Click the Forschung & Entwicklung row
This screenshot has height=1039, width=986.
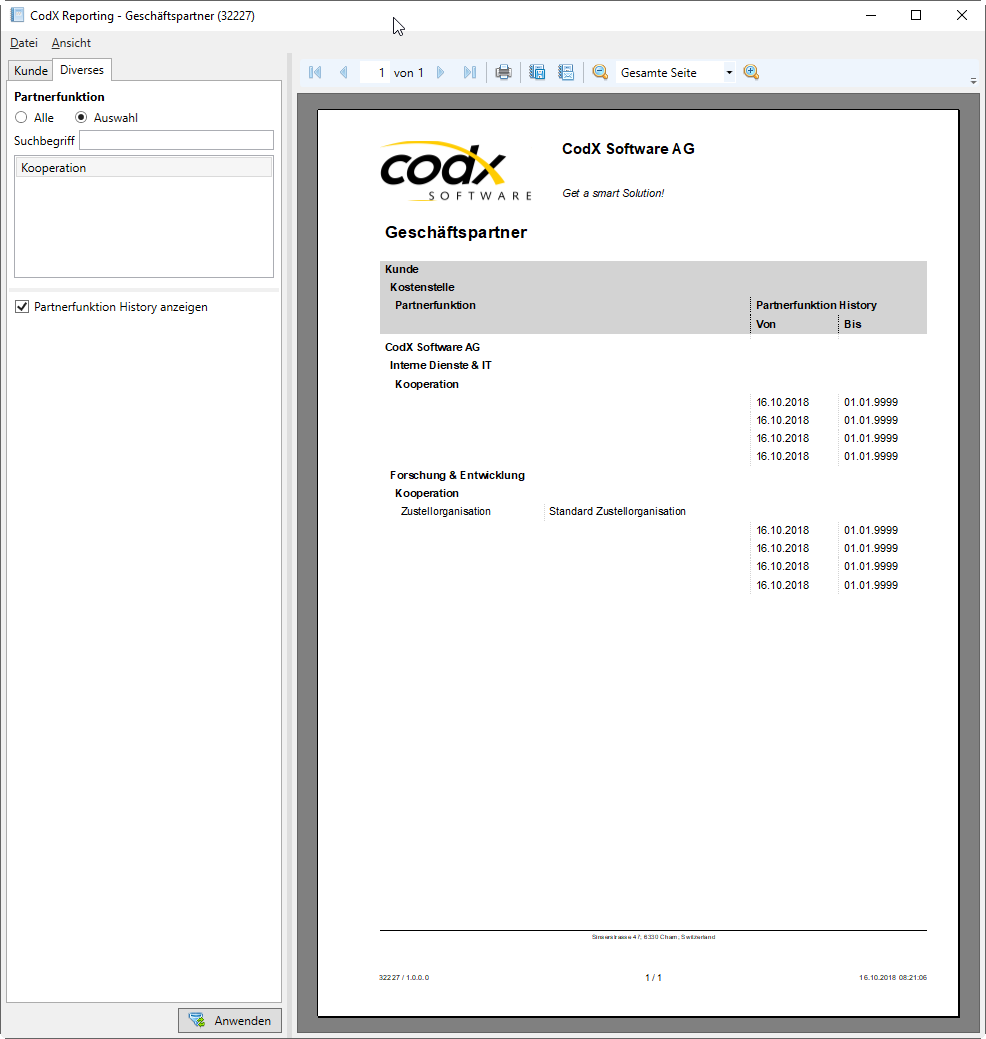pos(457,475)
